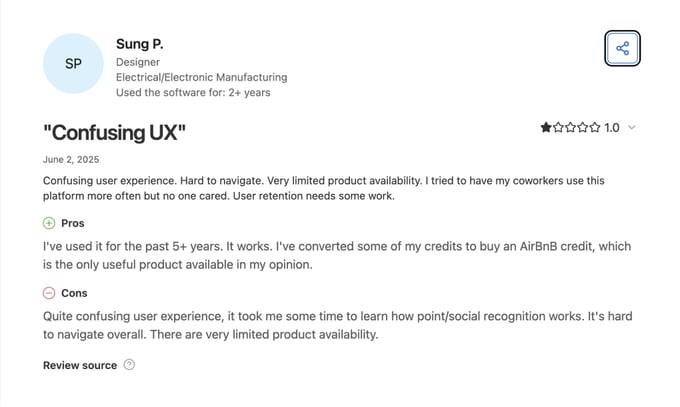Click the share review icon button
The width and height of the screenshot is (680, 407).
click(x=622, y=48)
